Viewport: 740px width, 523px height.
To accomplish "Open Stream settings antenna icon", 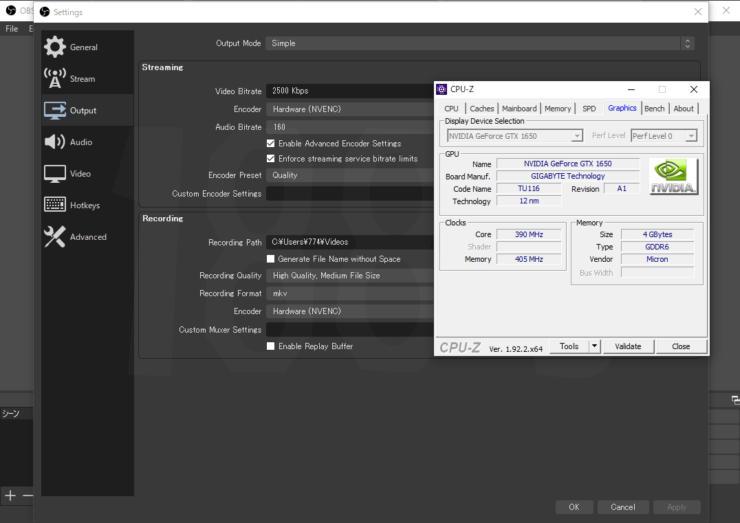I will coord(55,78).
